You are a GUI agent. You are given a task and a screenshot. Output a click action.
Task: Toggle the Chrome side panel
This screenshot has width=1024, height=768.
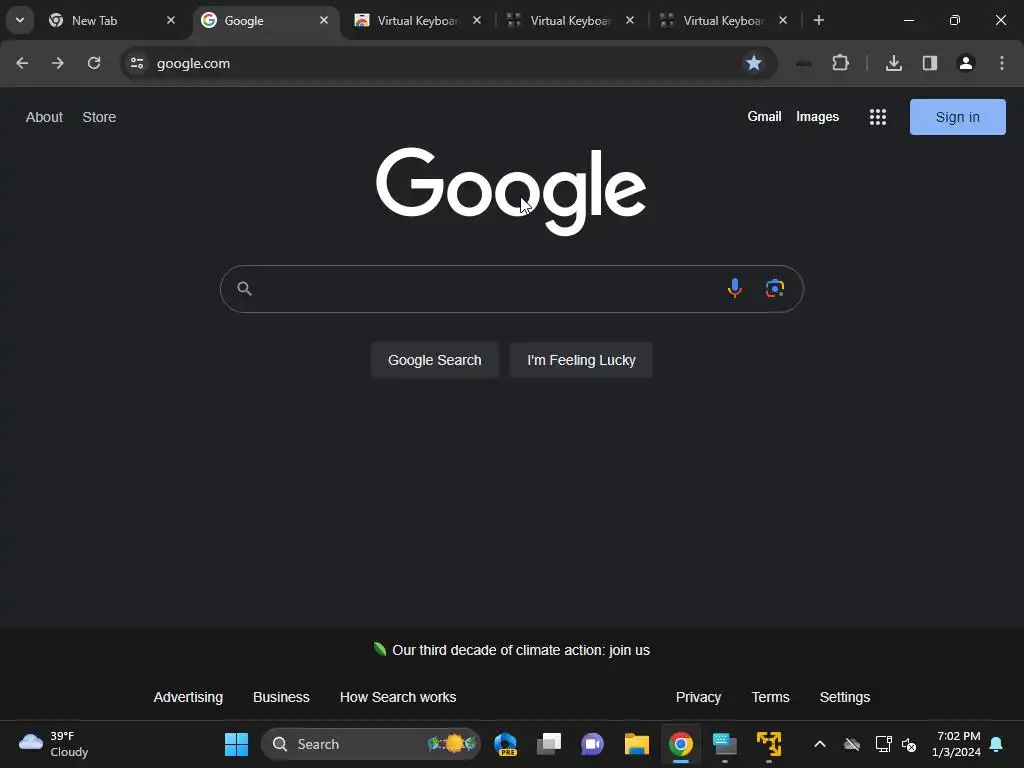(x=930, y=63)
